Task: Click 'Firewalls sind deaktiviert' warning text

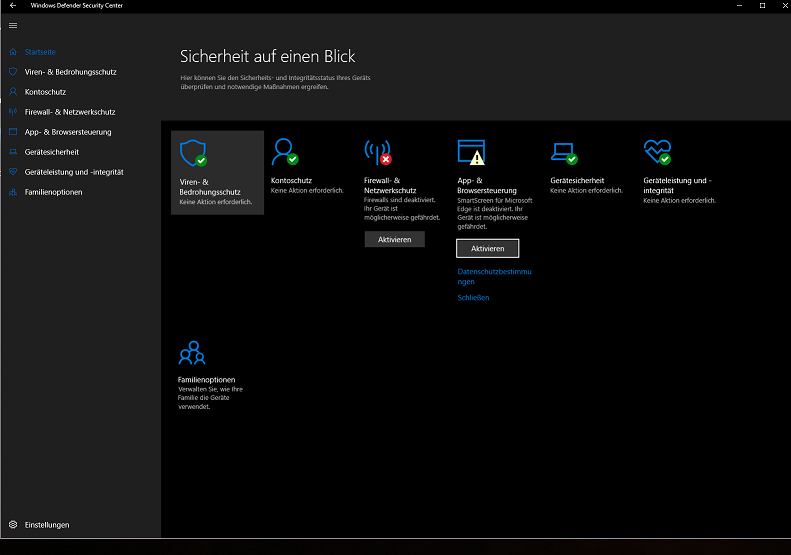Action: coord(402,209)
